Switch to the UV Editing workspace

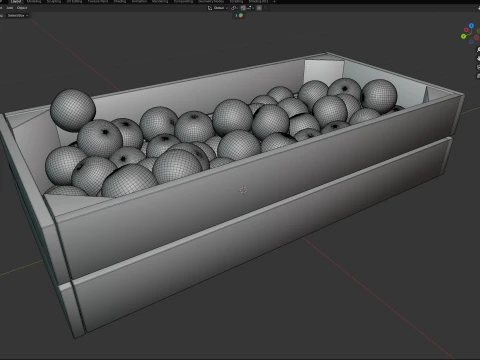point(74,1)
